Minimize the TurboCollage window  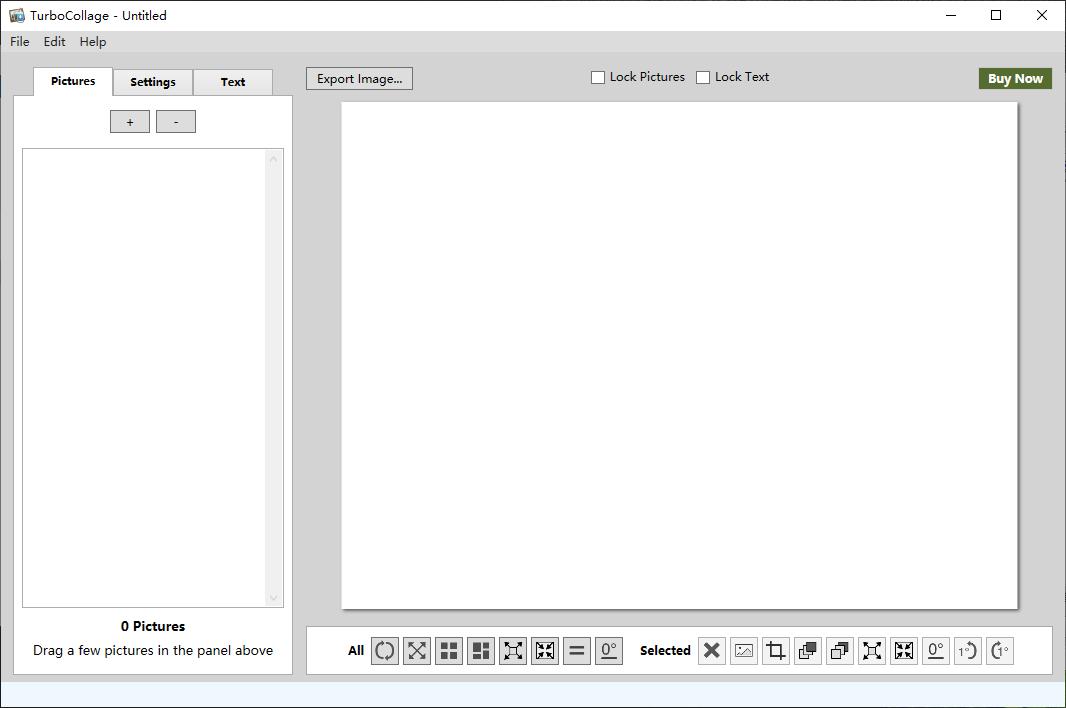pos(951,15)
